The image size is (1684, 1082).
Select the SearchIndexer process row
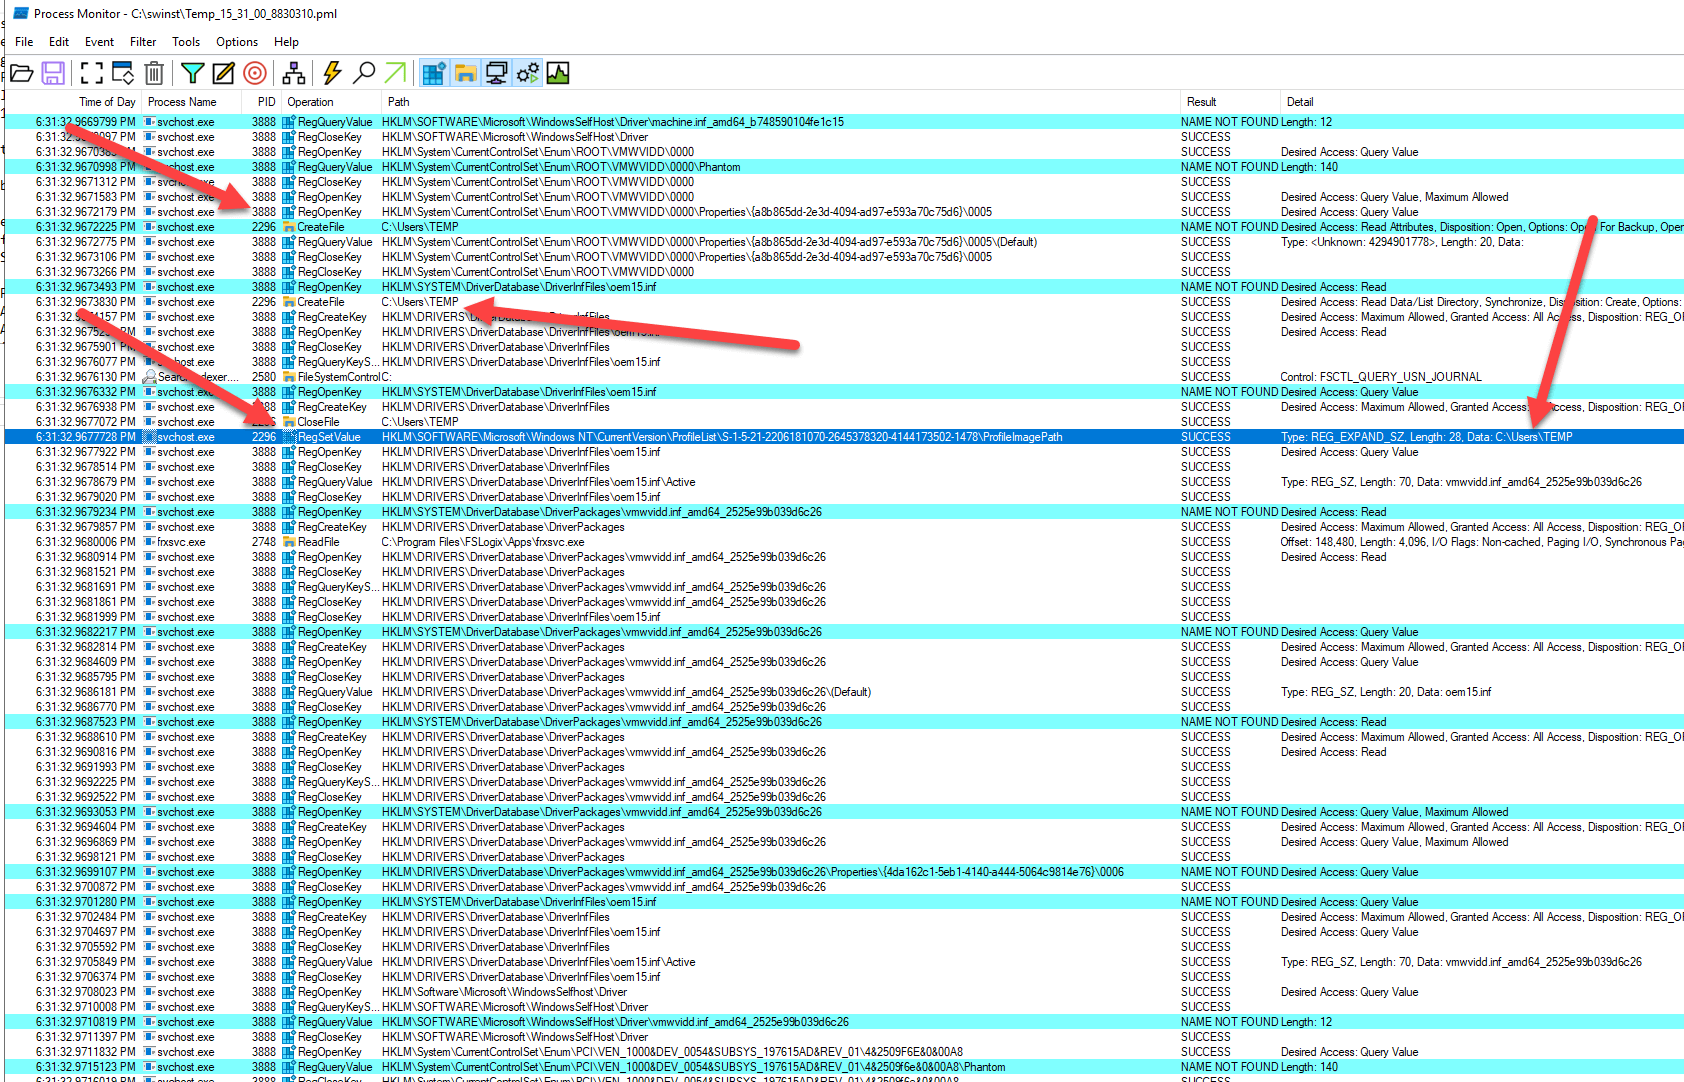[844, 377]
